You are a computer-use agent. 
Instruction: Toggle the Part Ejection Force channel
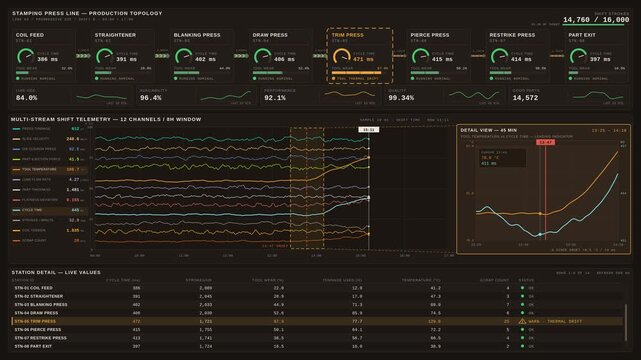(49, 159)
